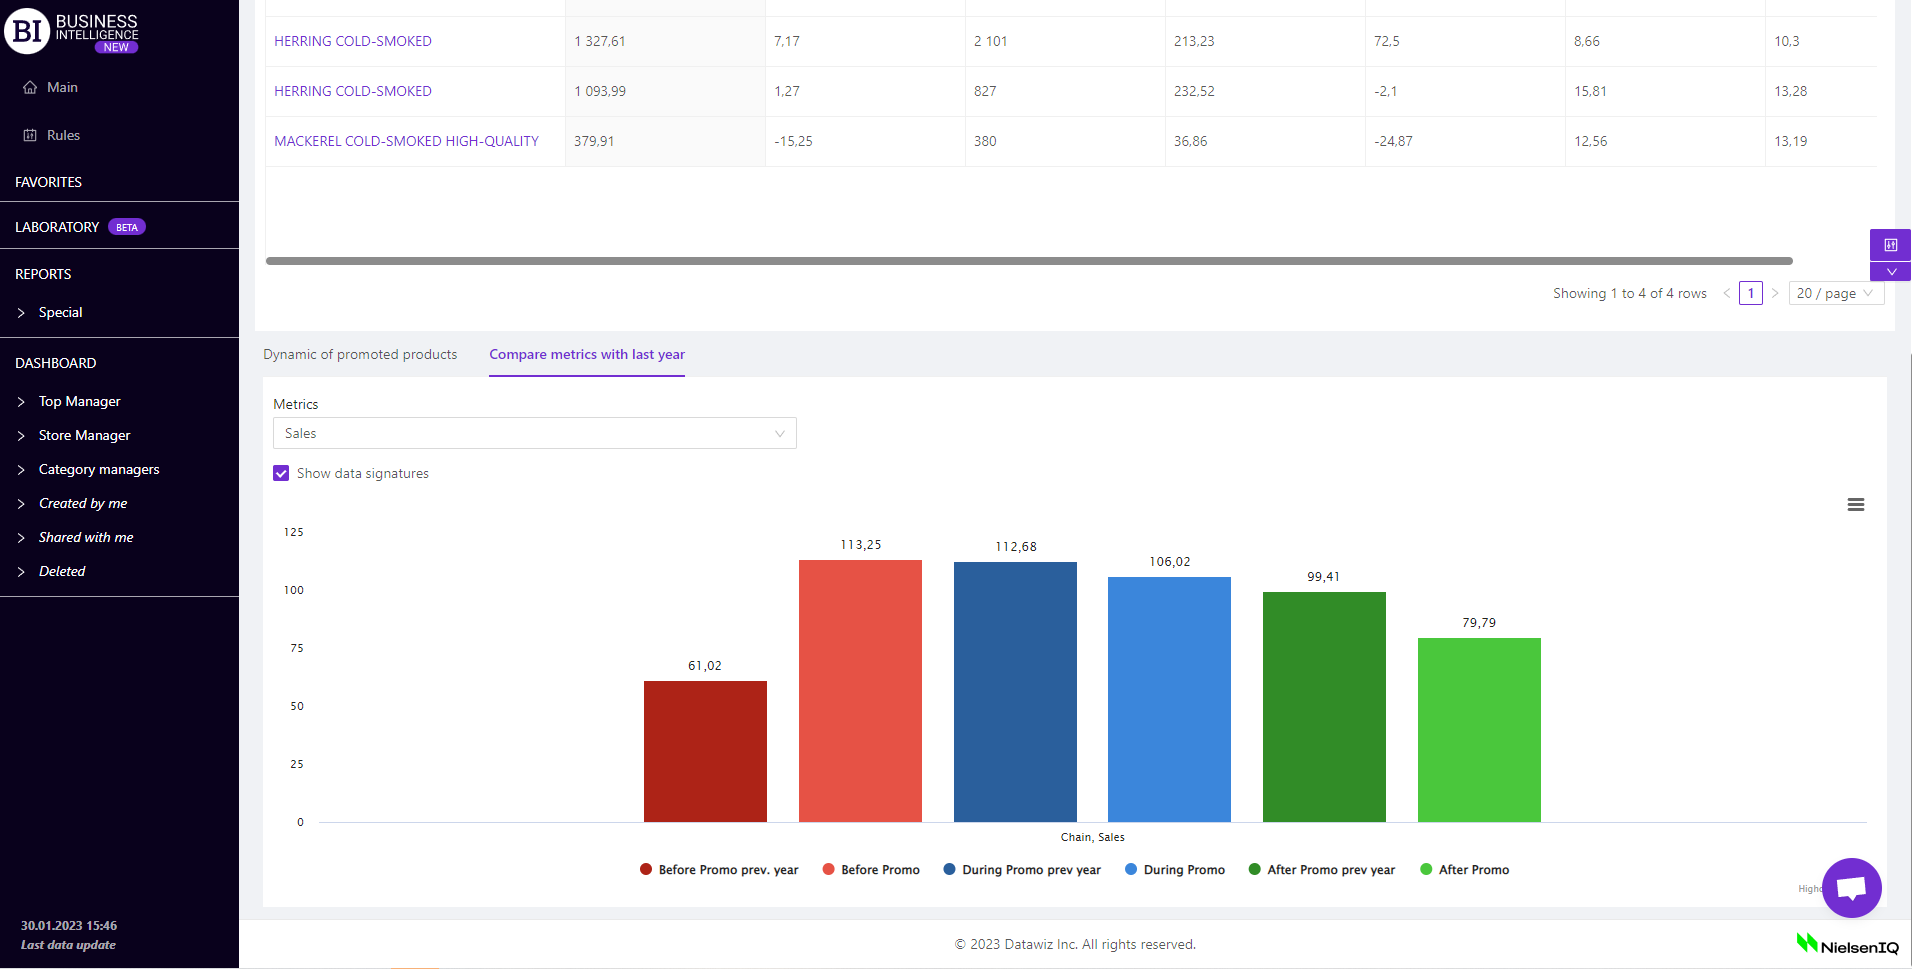Open the live chat bubble

pyautogui.click(x=1851, y=887)
